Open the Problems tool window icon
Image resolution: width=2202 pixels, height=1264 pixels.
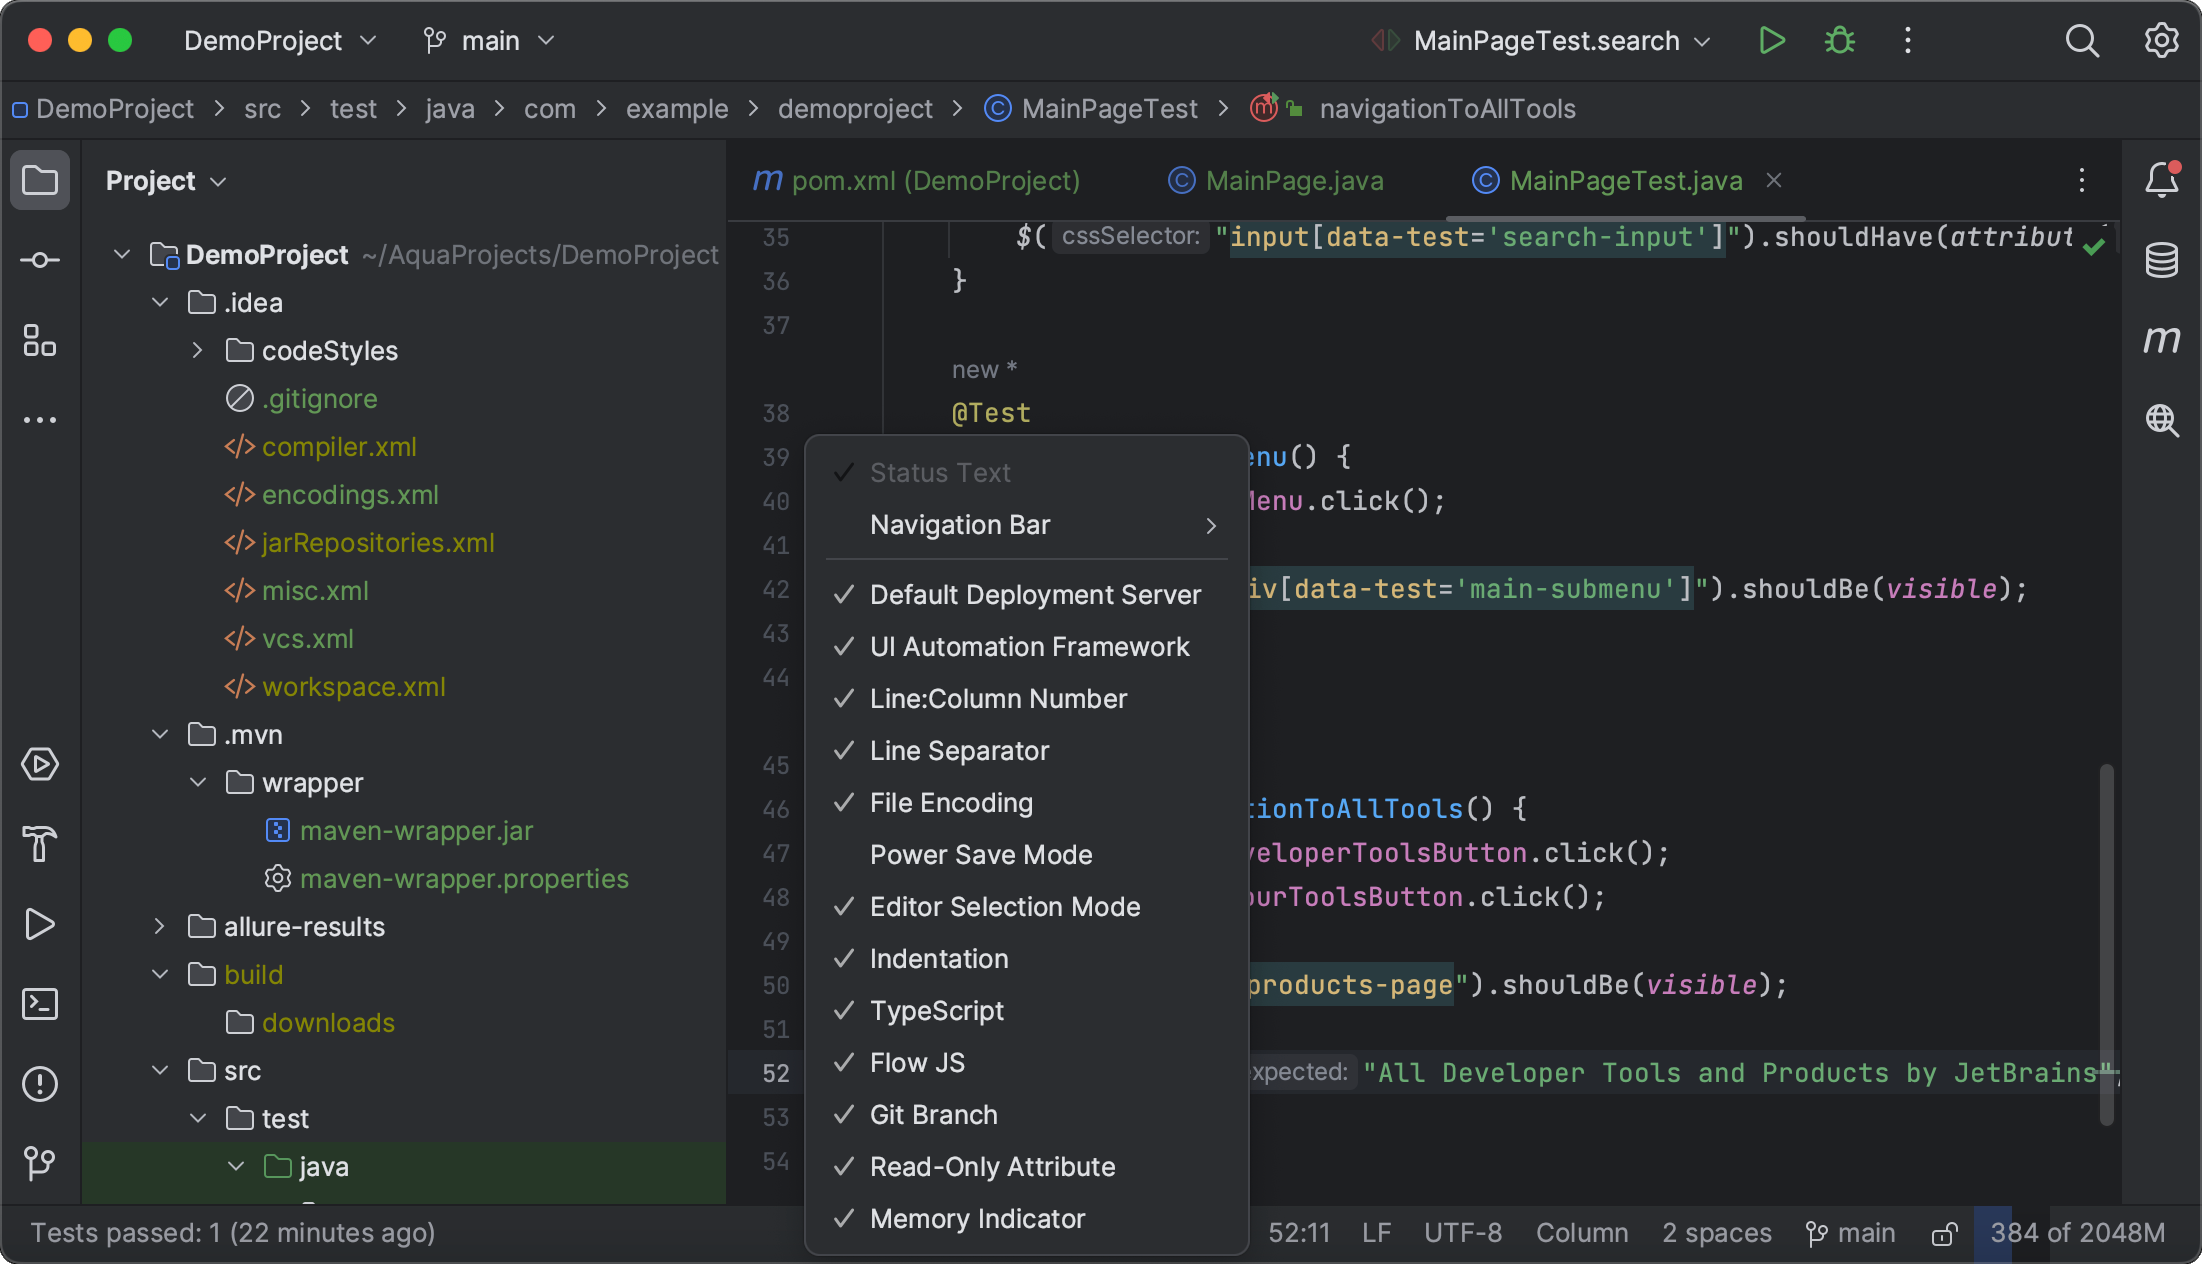pyautogui.click(x=40, y=1084)
